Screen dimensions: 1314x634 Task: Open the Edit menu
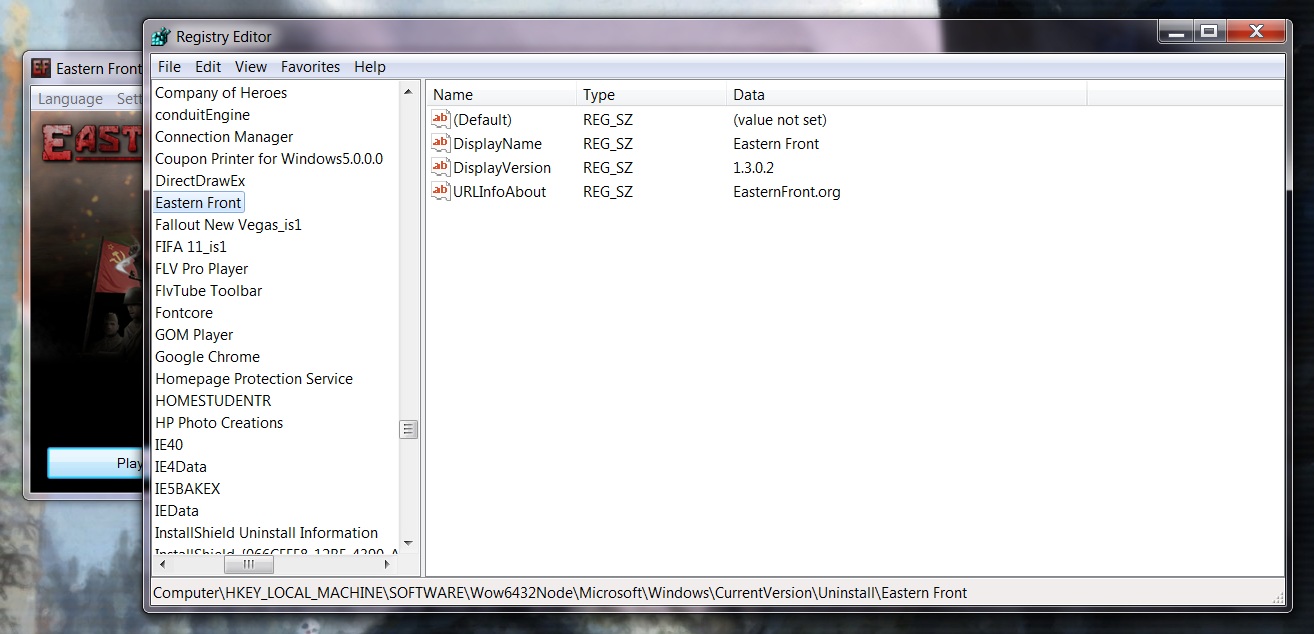[208, 67]
